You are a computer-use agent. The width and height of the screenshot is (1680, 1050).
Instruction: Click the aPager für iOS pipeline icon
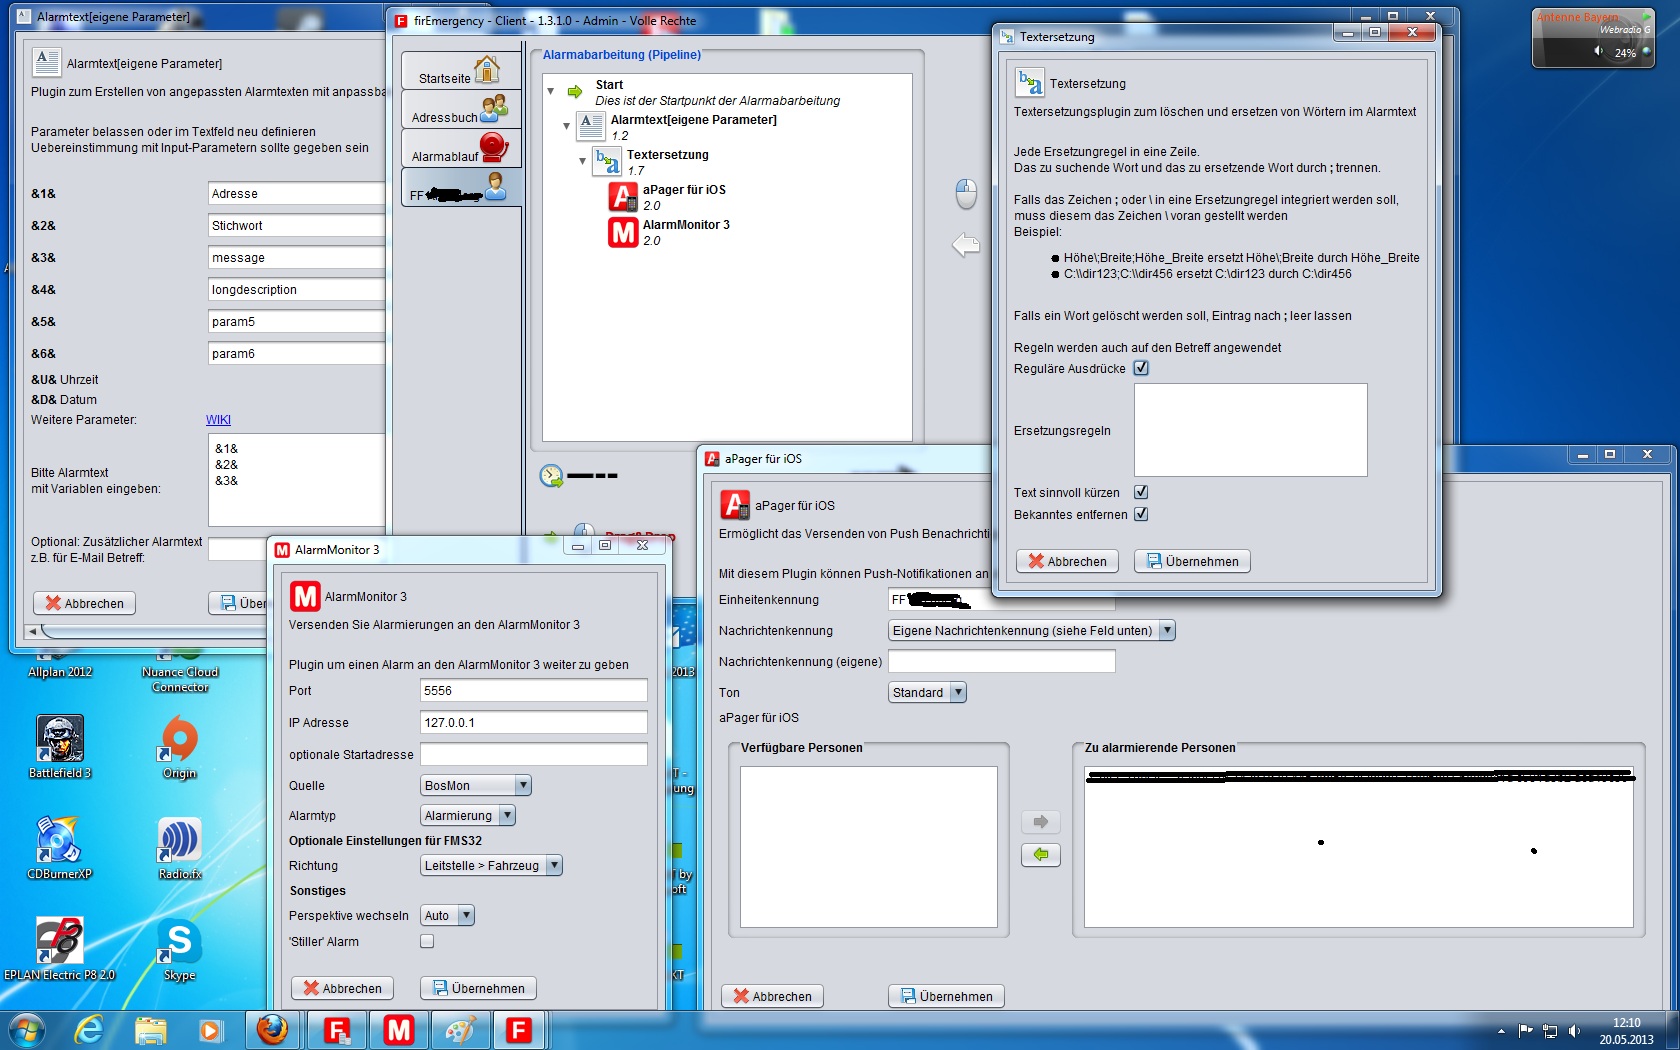[623, 197]
